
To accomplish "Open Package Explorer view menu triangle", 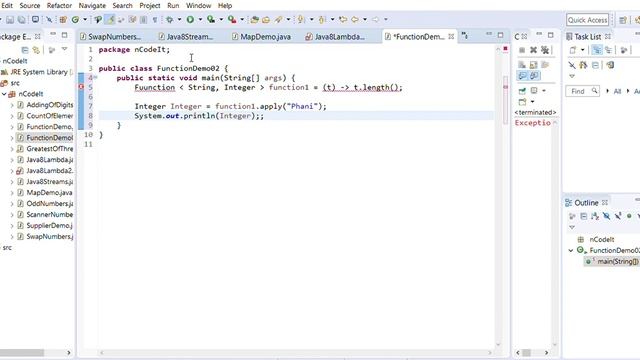I will [64, 49].
